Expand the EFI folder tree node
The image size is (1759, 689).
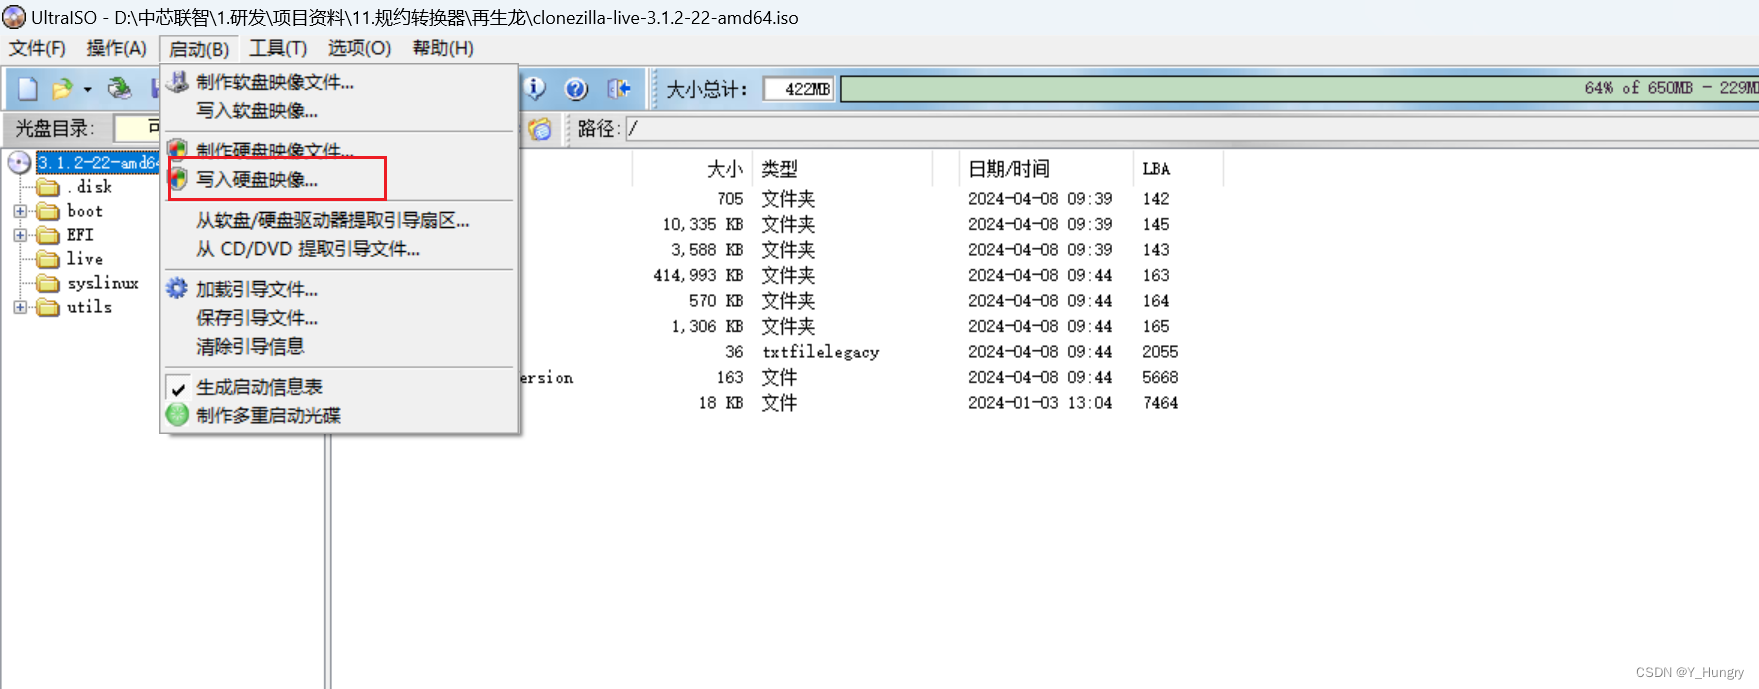(20, 235)
